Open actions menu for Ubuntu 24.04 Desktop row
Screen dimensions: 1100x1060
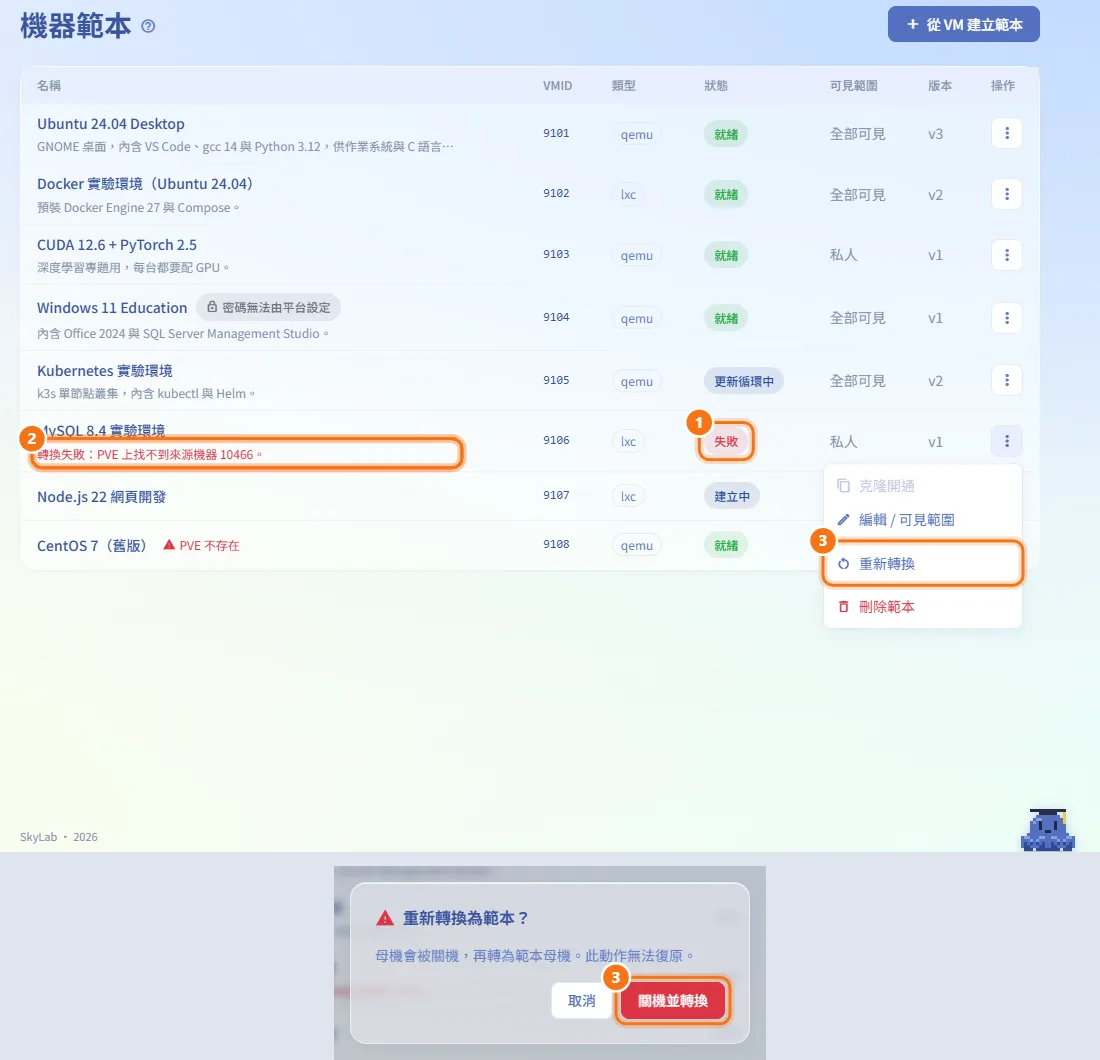[x=1007, y=133]
